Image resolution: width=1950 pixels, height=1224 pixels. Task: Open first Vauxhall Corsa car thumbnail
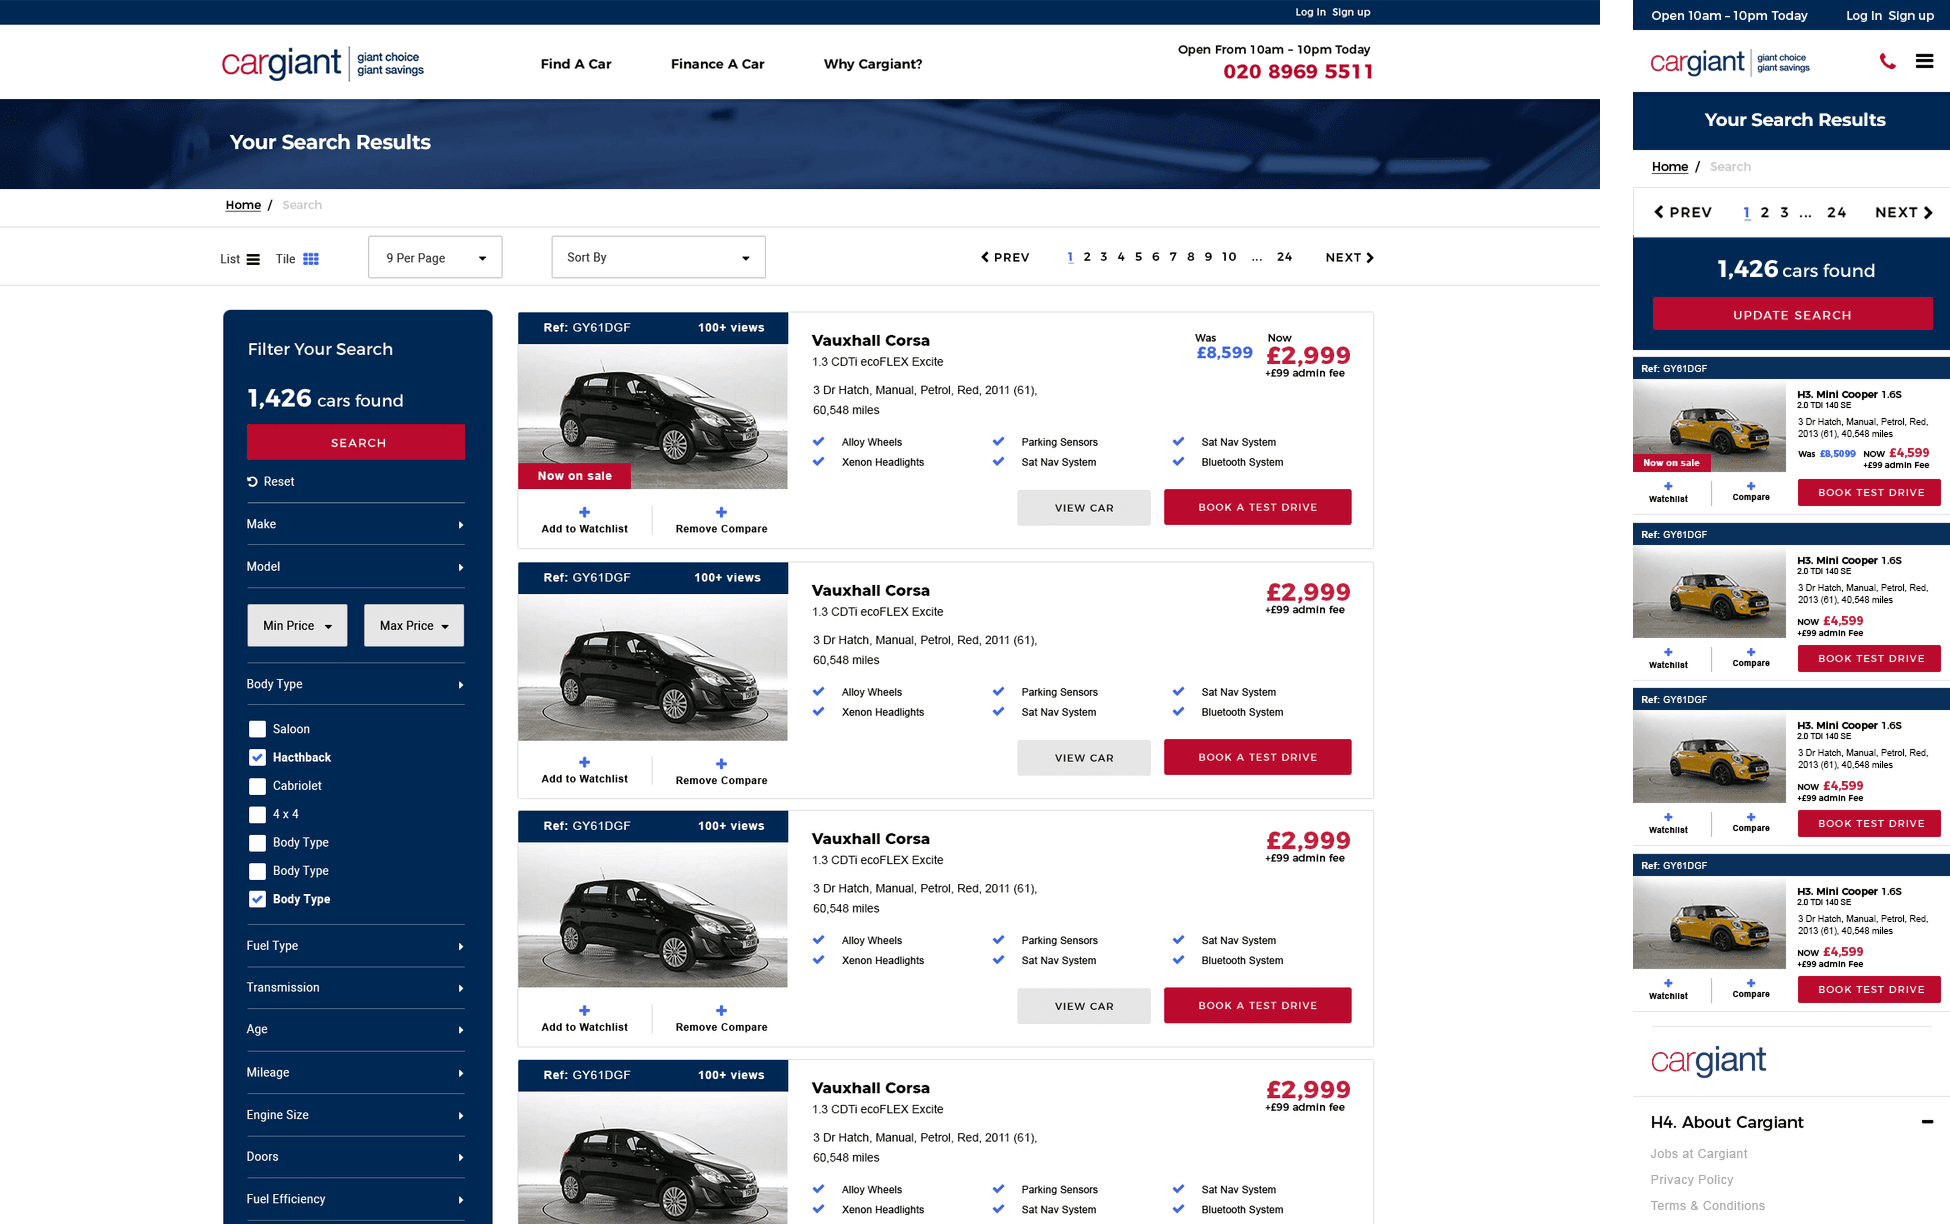(653, 416)
